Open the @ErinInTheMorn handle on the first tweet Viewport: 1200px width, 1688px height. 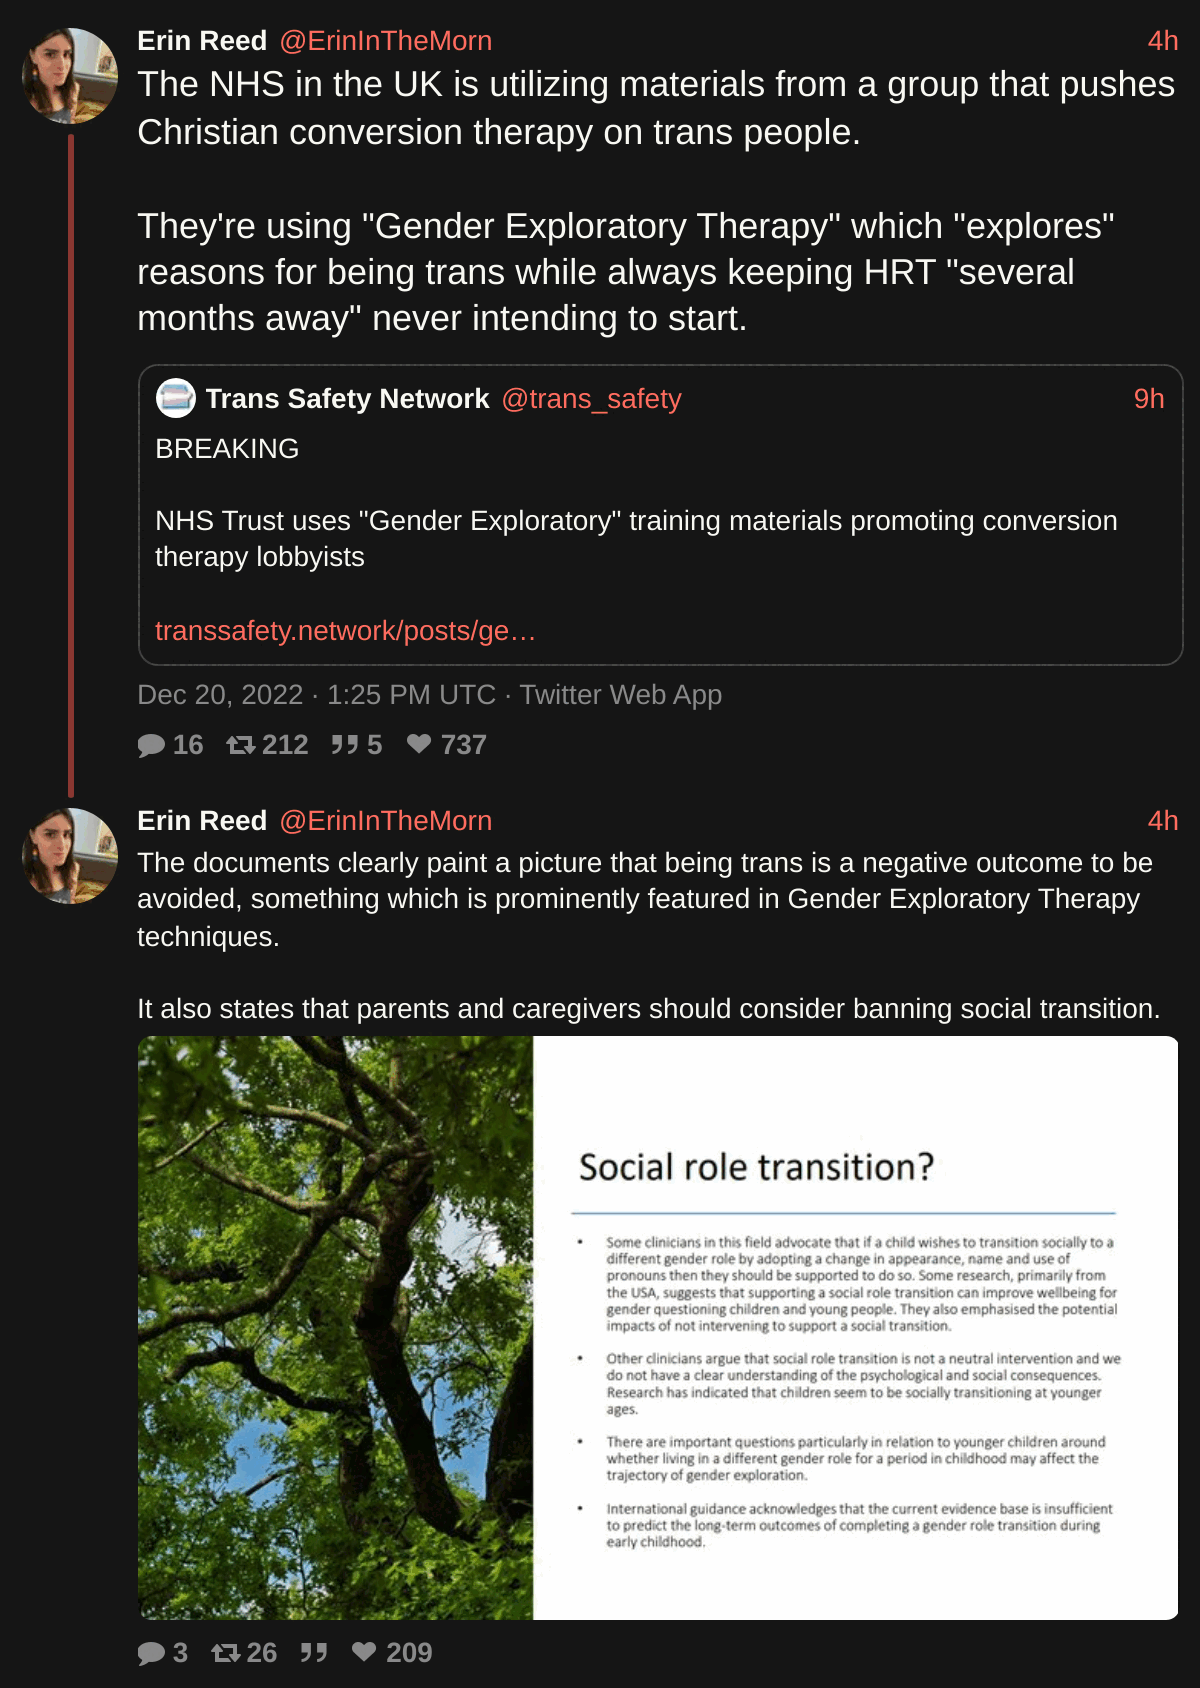385,41
